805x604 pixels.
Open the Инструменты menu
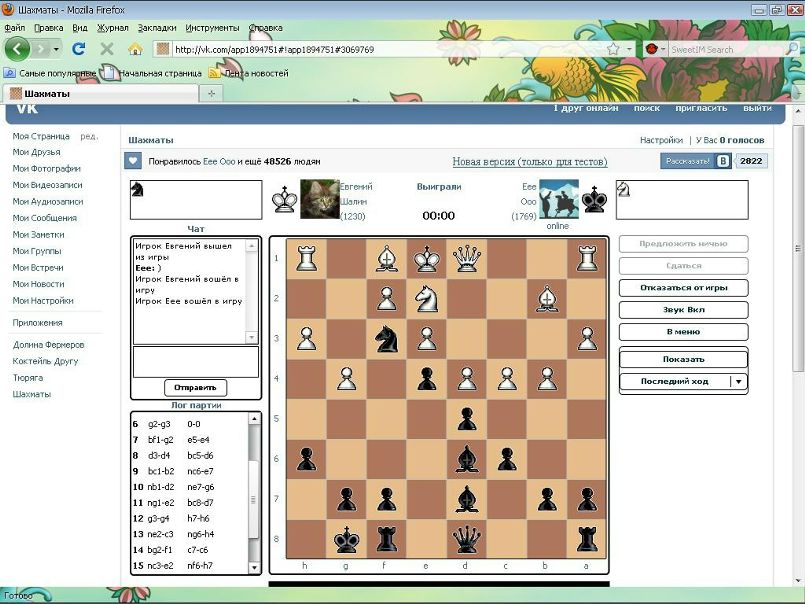click(x=213, y=28)
